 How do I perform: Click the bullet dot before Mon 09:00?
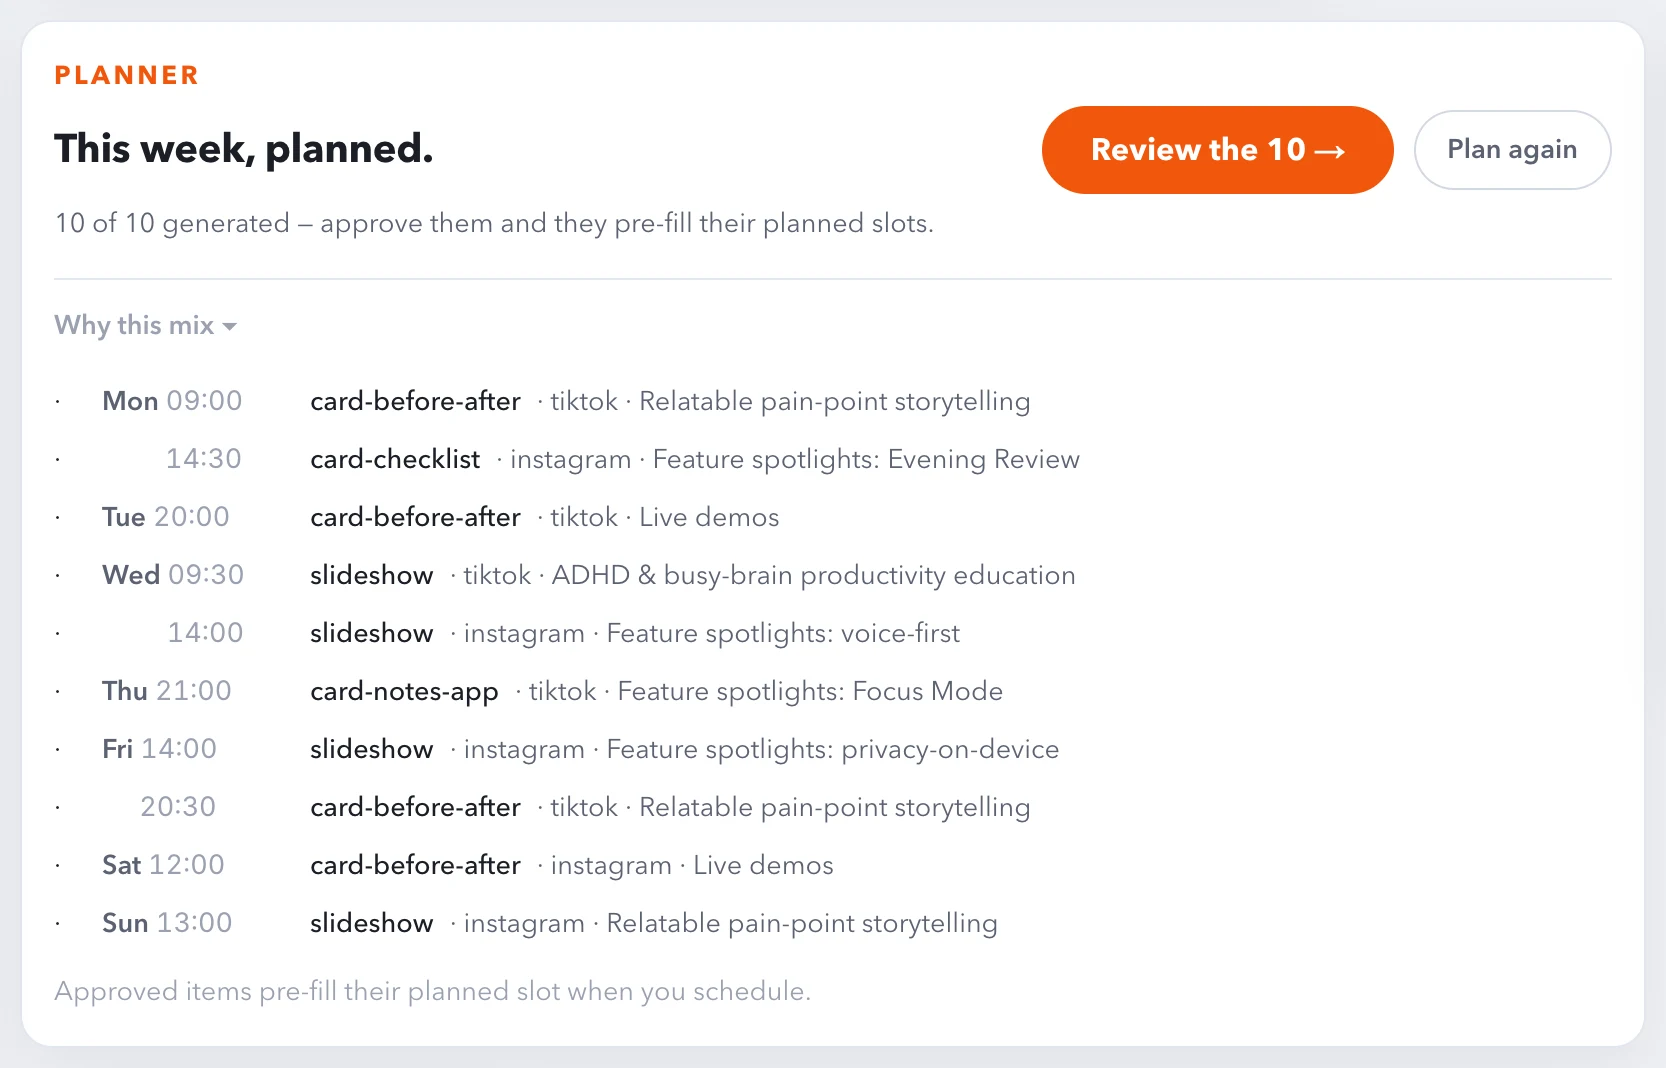pyautogui.click(x=58, y=402)
